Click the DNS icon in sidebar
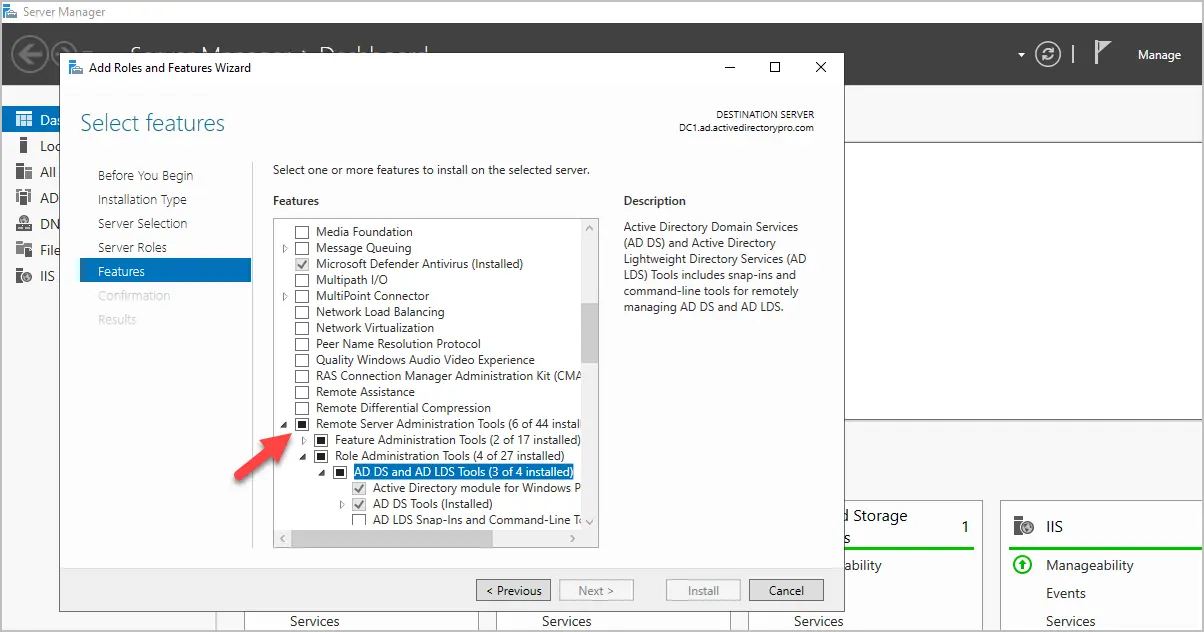Viewport: 1204px width, 632px height. [x=24, y=224]
